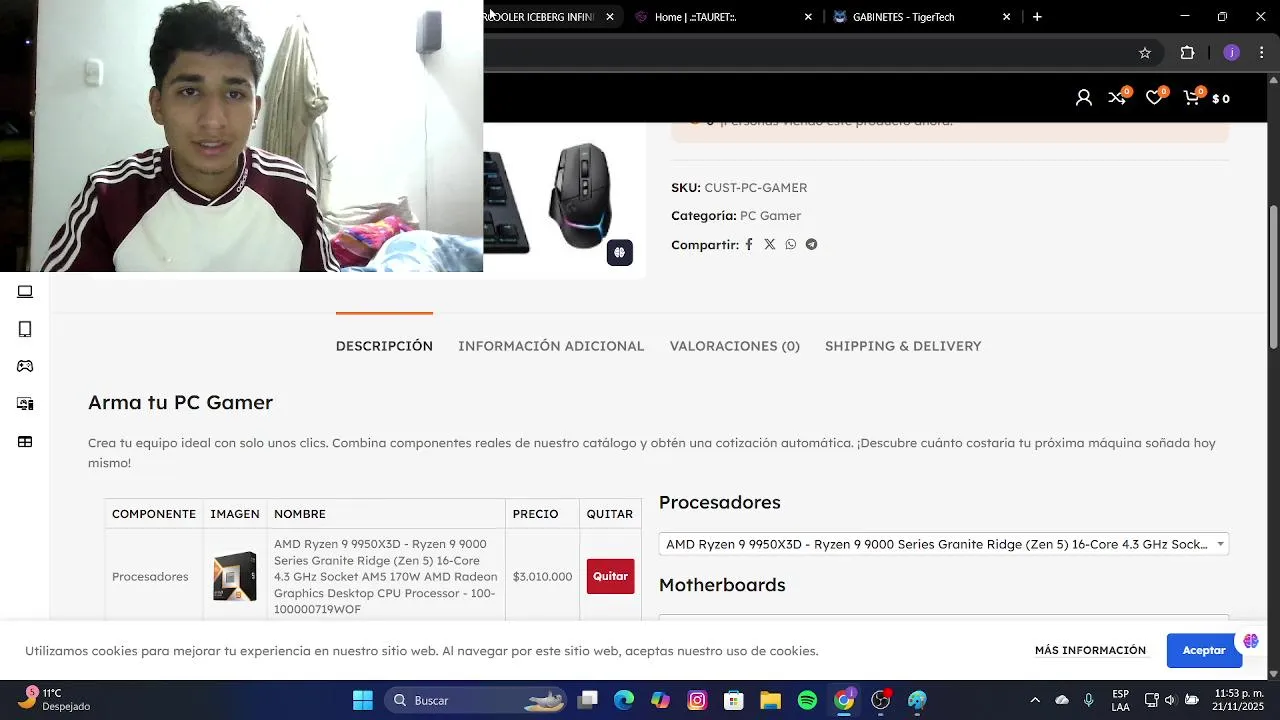Open Task View from the taskbar
This screenshot has width=1280, height=720.
click(588, 700)
